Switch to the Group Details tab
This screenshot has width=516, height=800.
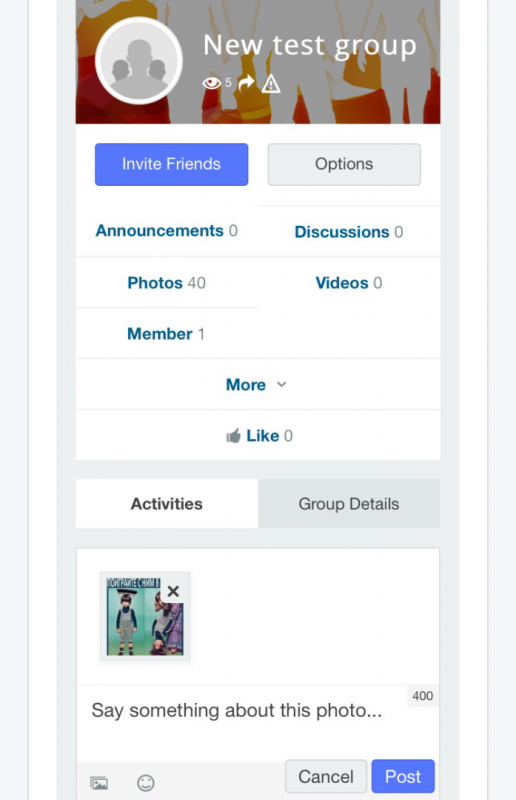[x=349, y=504]
